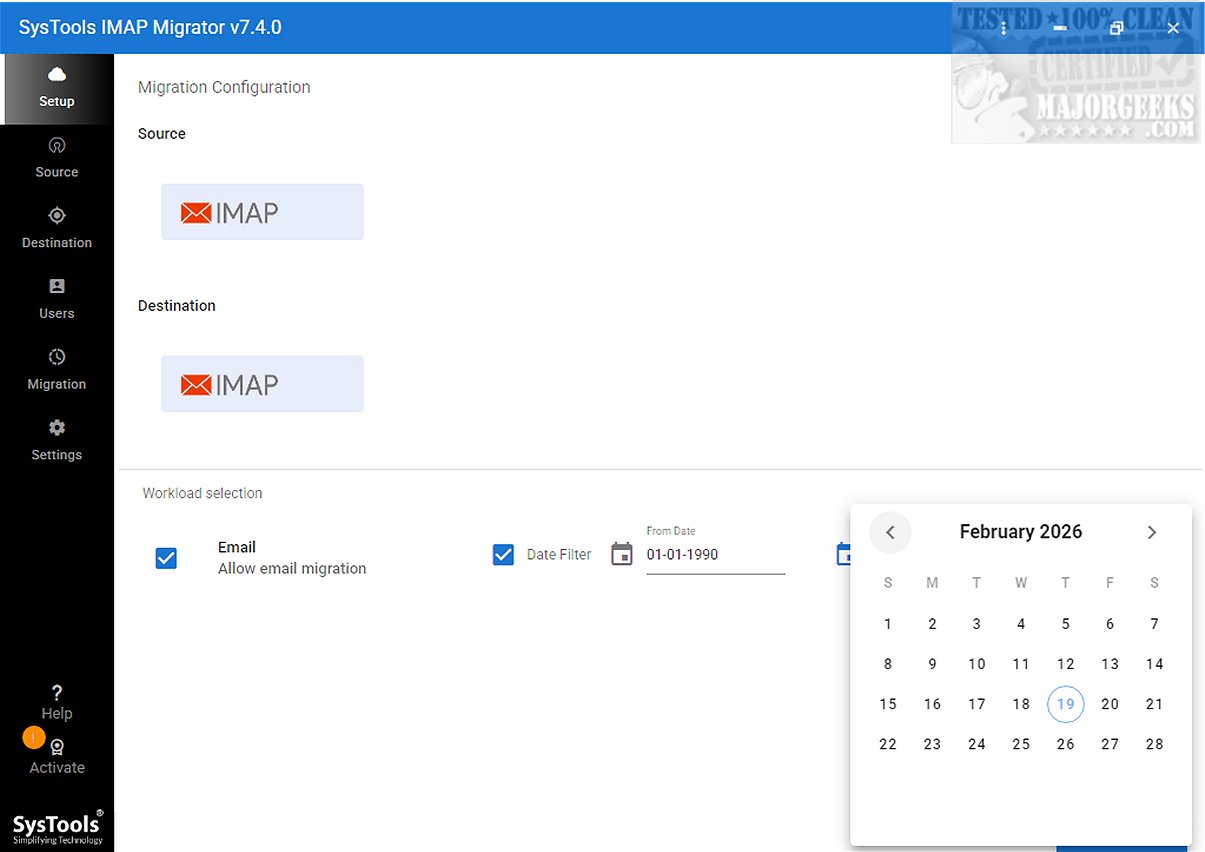
Task: Select highlighted today date 19
Action: [1066, 704]
